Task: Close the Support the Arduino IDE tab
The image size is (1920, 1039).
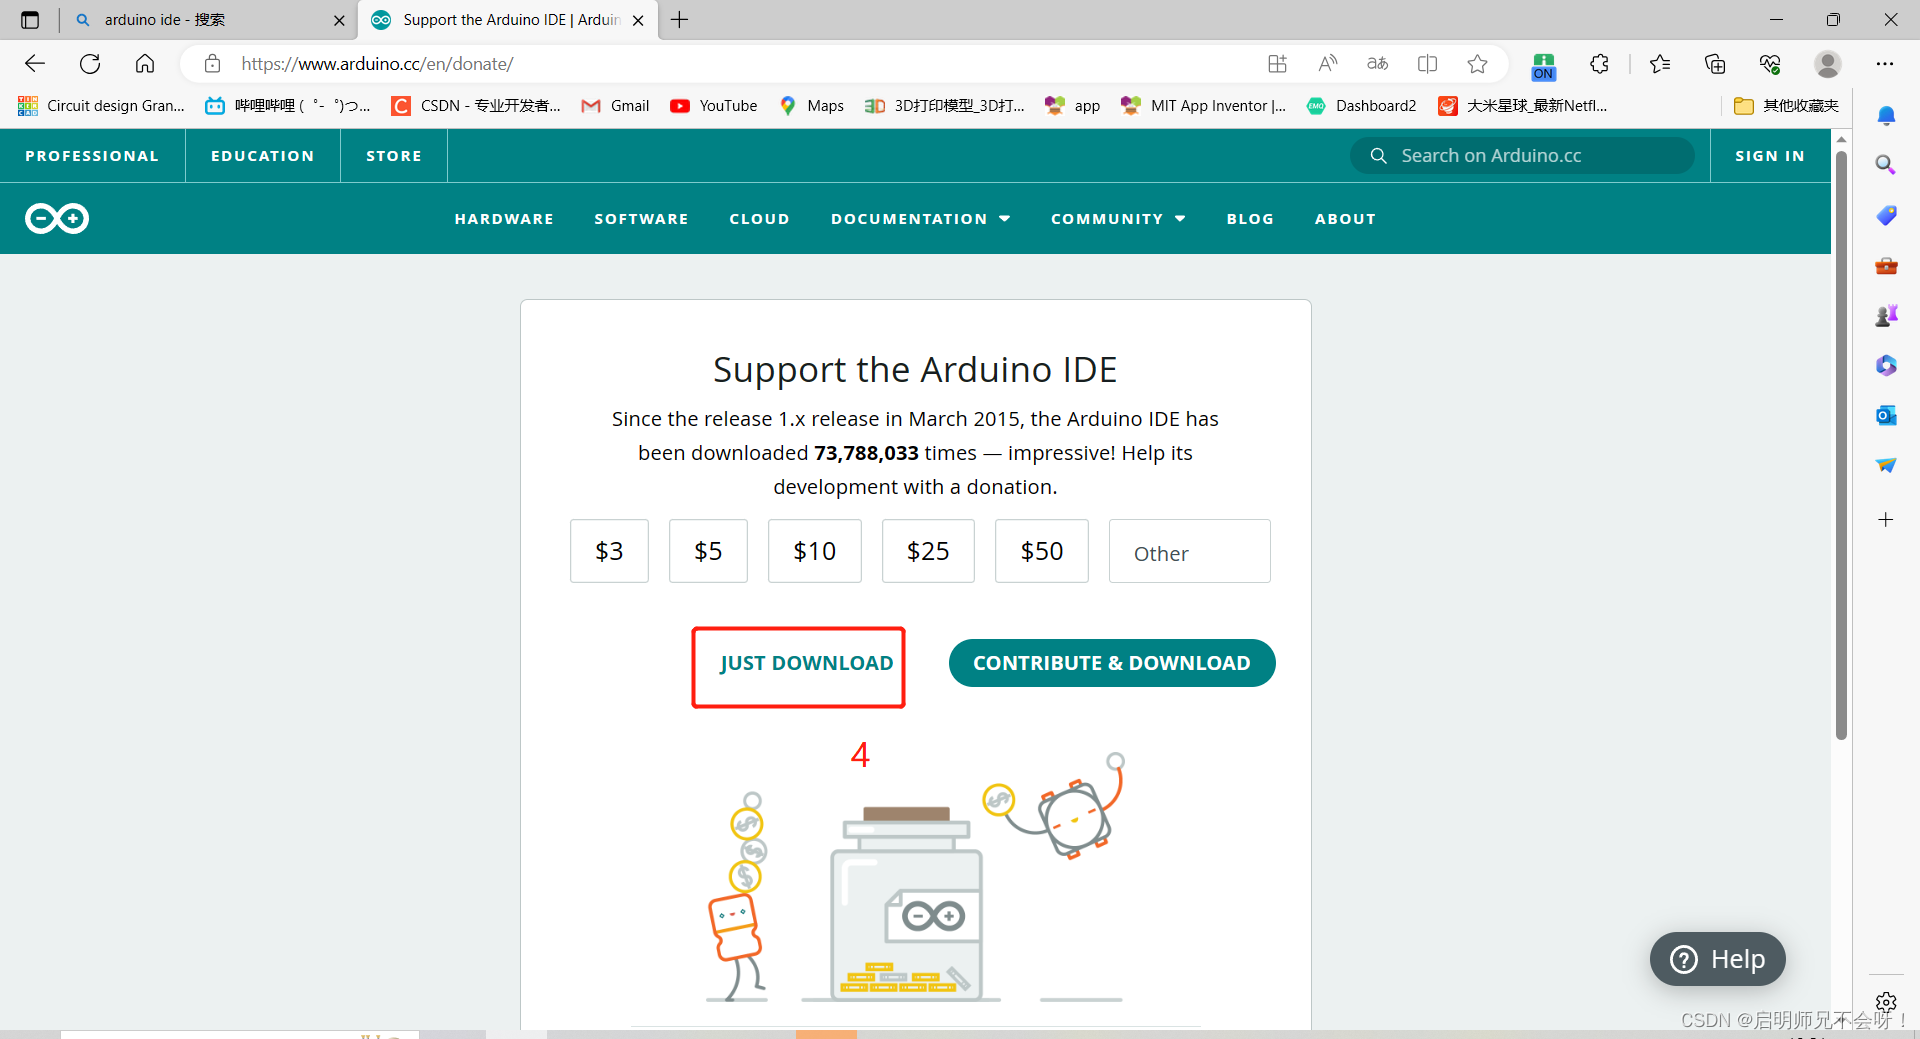Action: click(638, 20)
